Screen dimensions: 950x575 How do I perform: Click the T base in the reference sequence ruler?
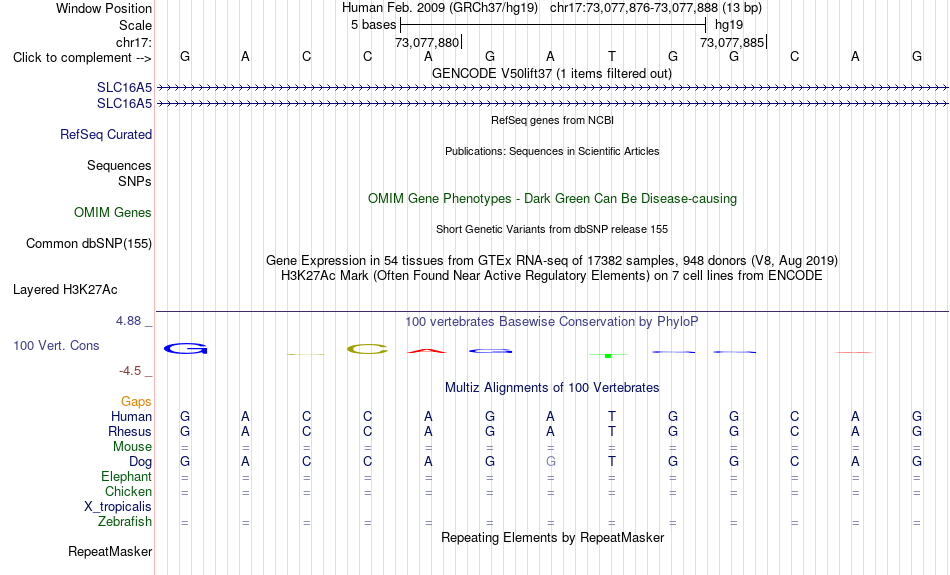(612, 56)
